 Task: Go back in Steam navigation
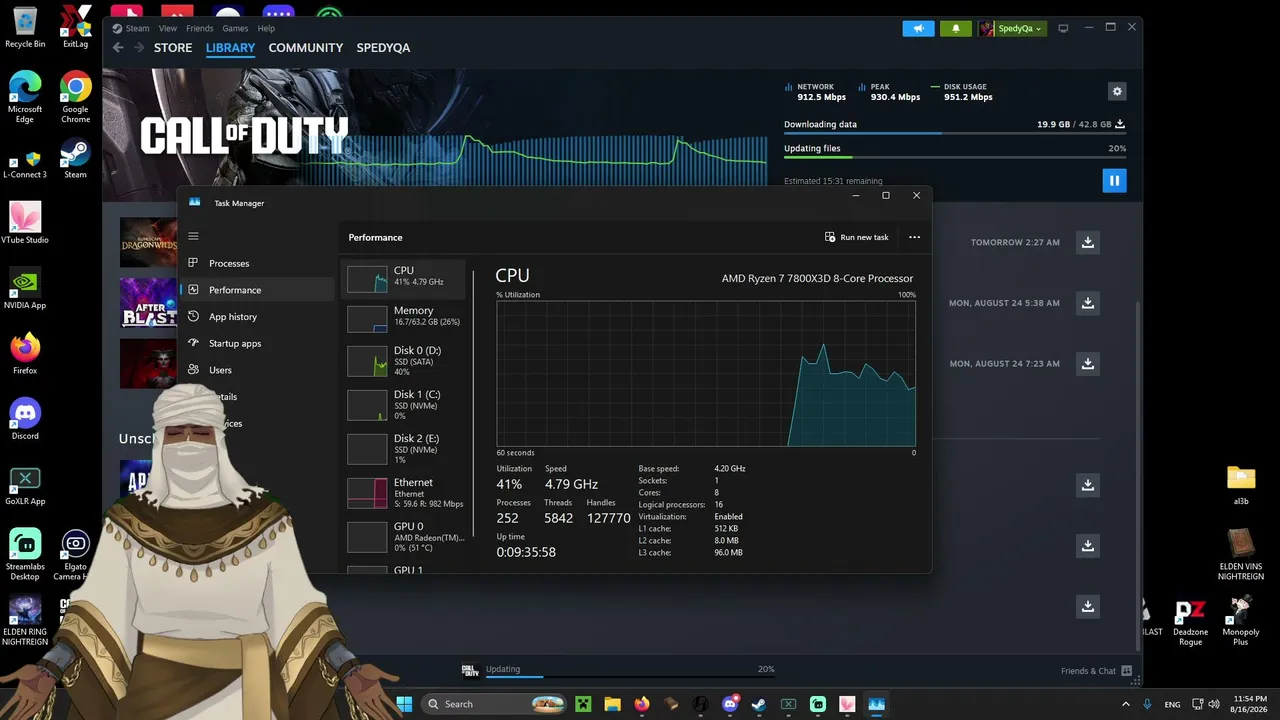pos(118,47)
